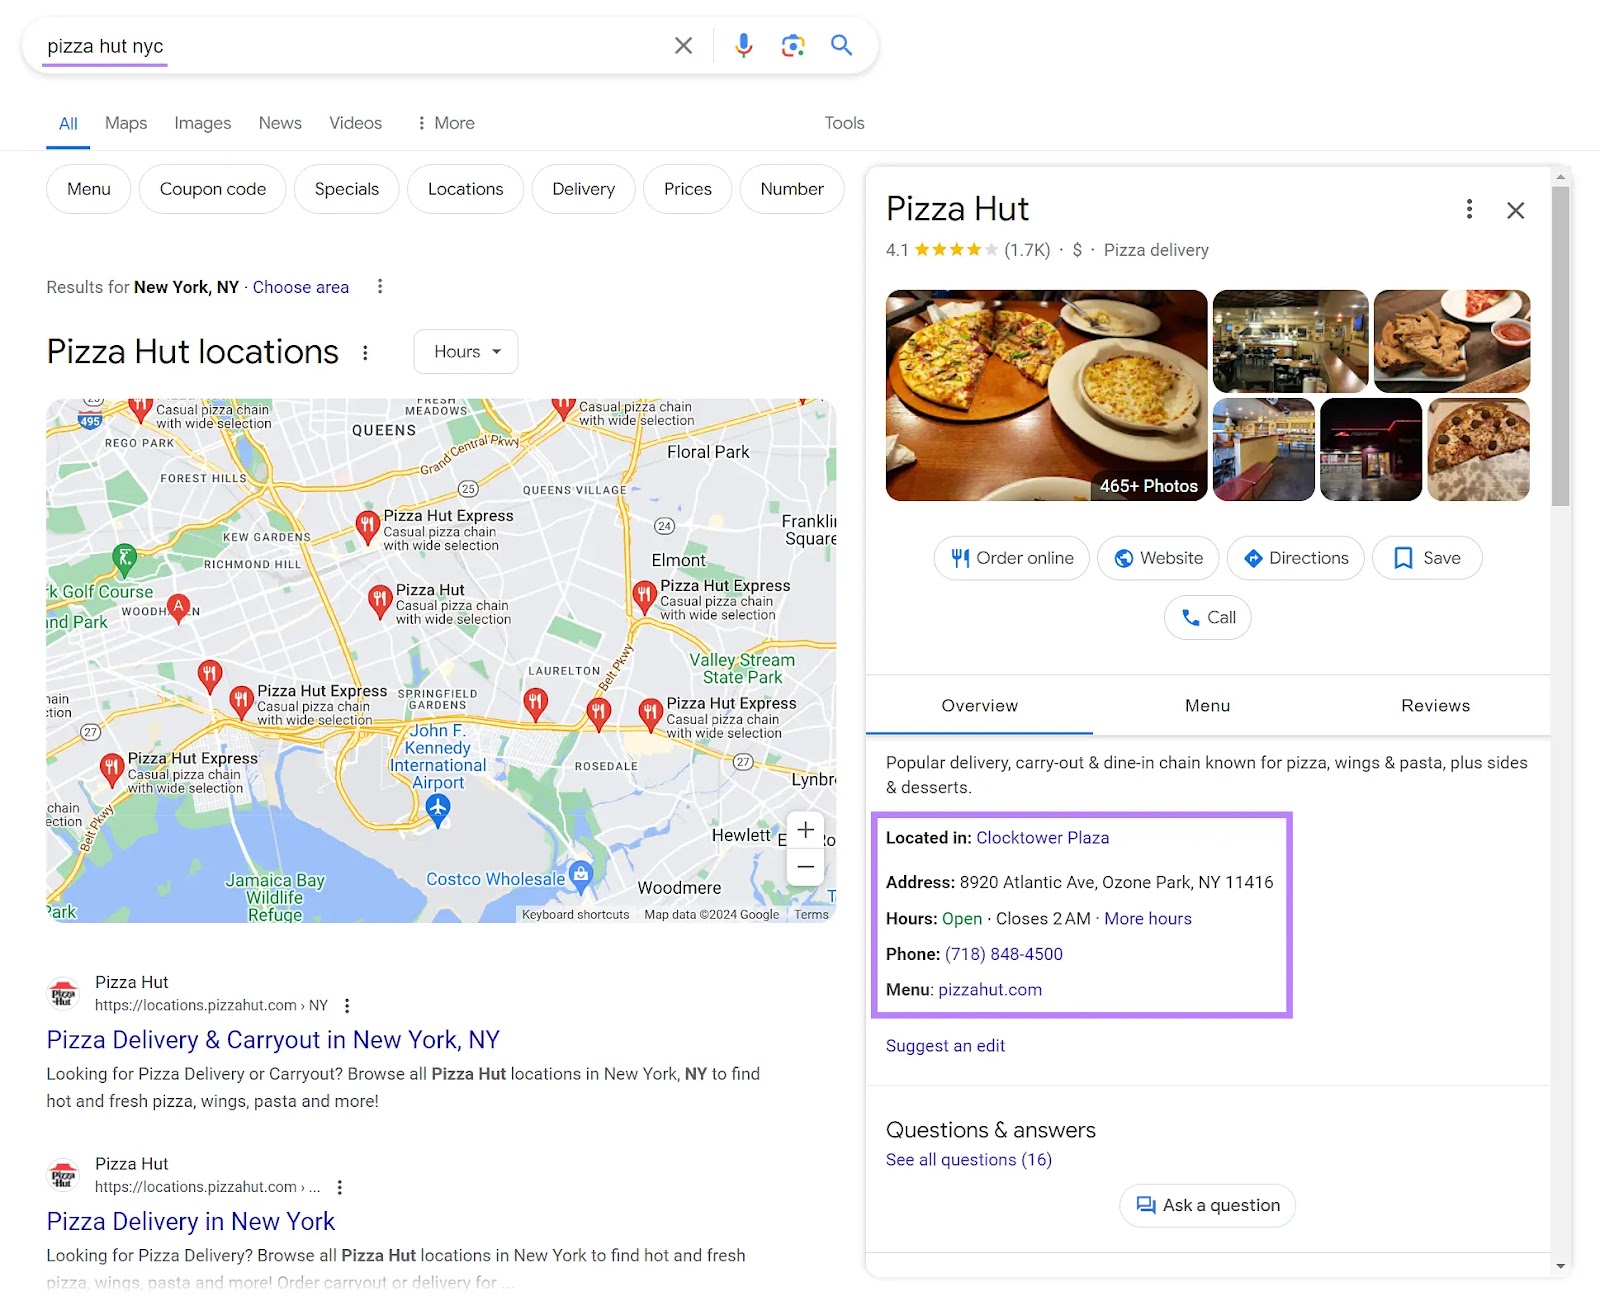Viewport: 1600px width, 1301px height.
Task: Click the phone number (718) 848-4500
Action: [x=1004, y=954]
